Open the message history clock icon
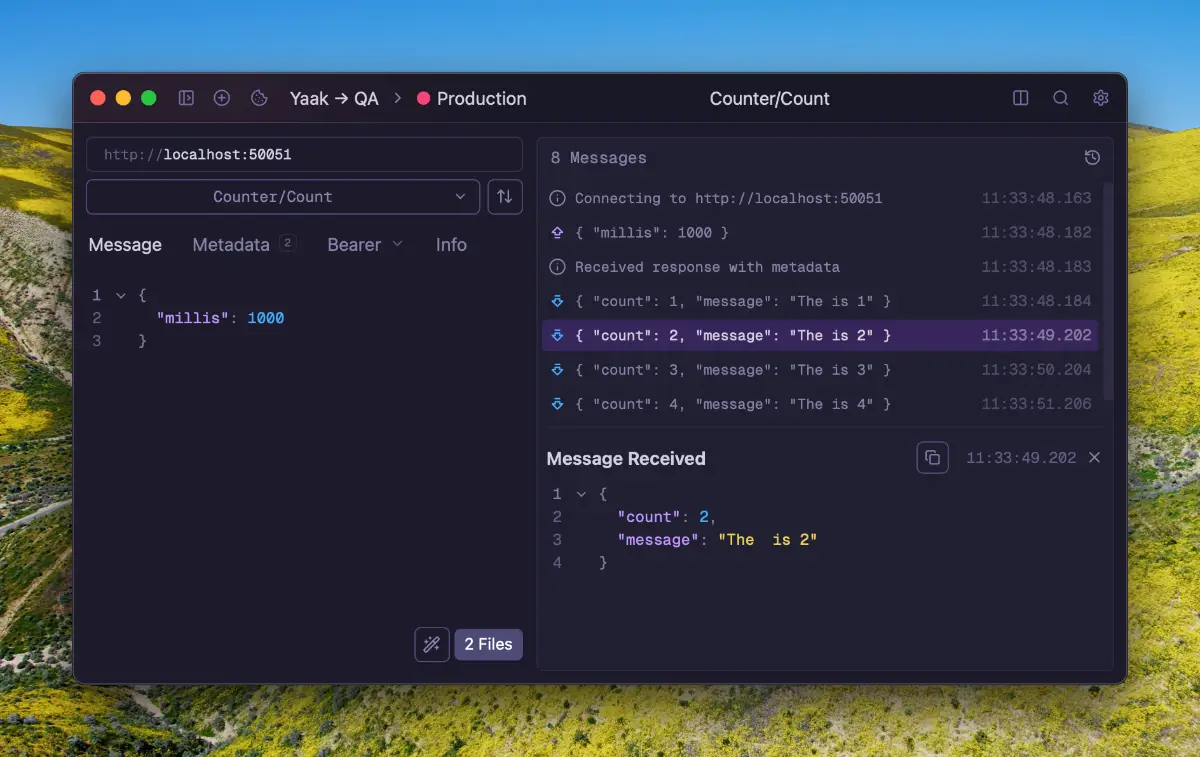1200x757 pixels. coord(1092,158)
